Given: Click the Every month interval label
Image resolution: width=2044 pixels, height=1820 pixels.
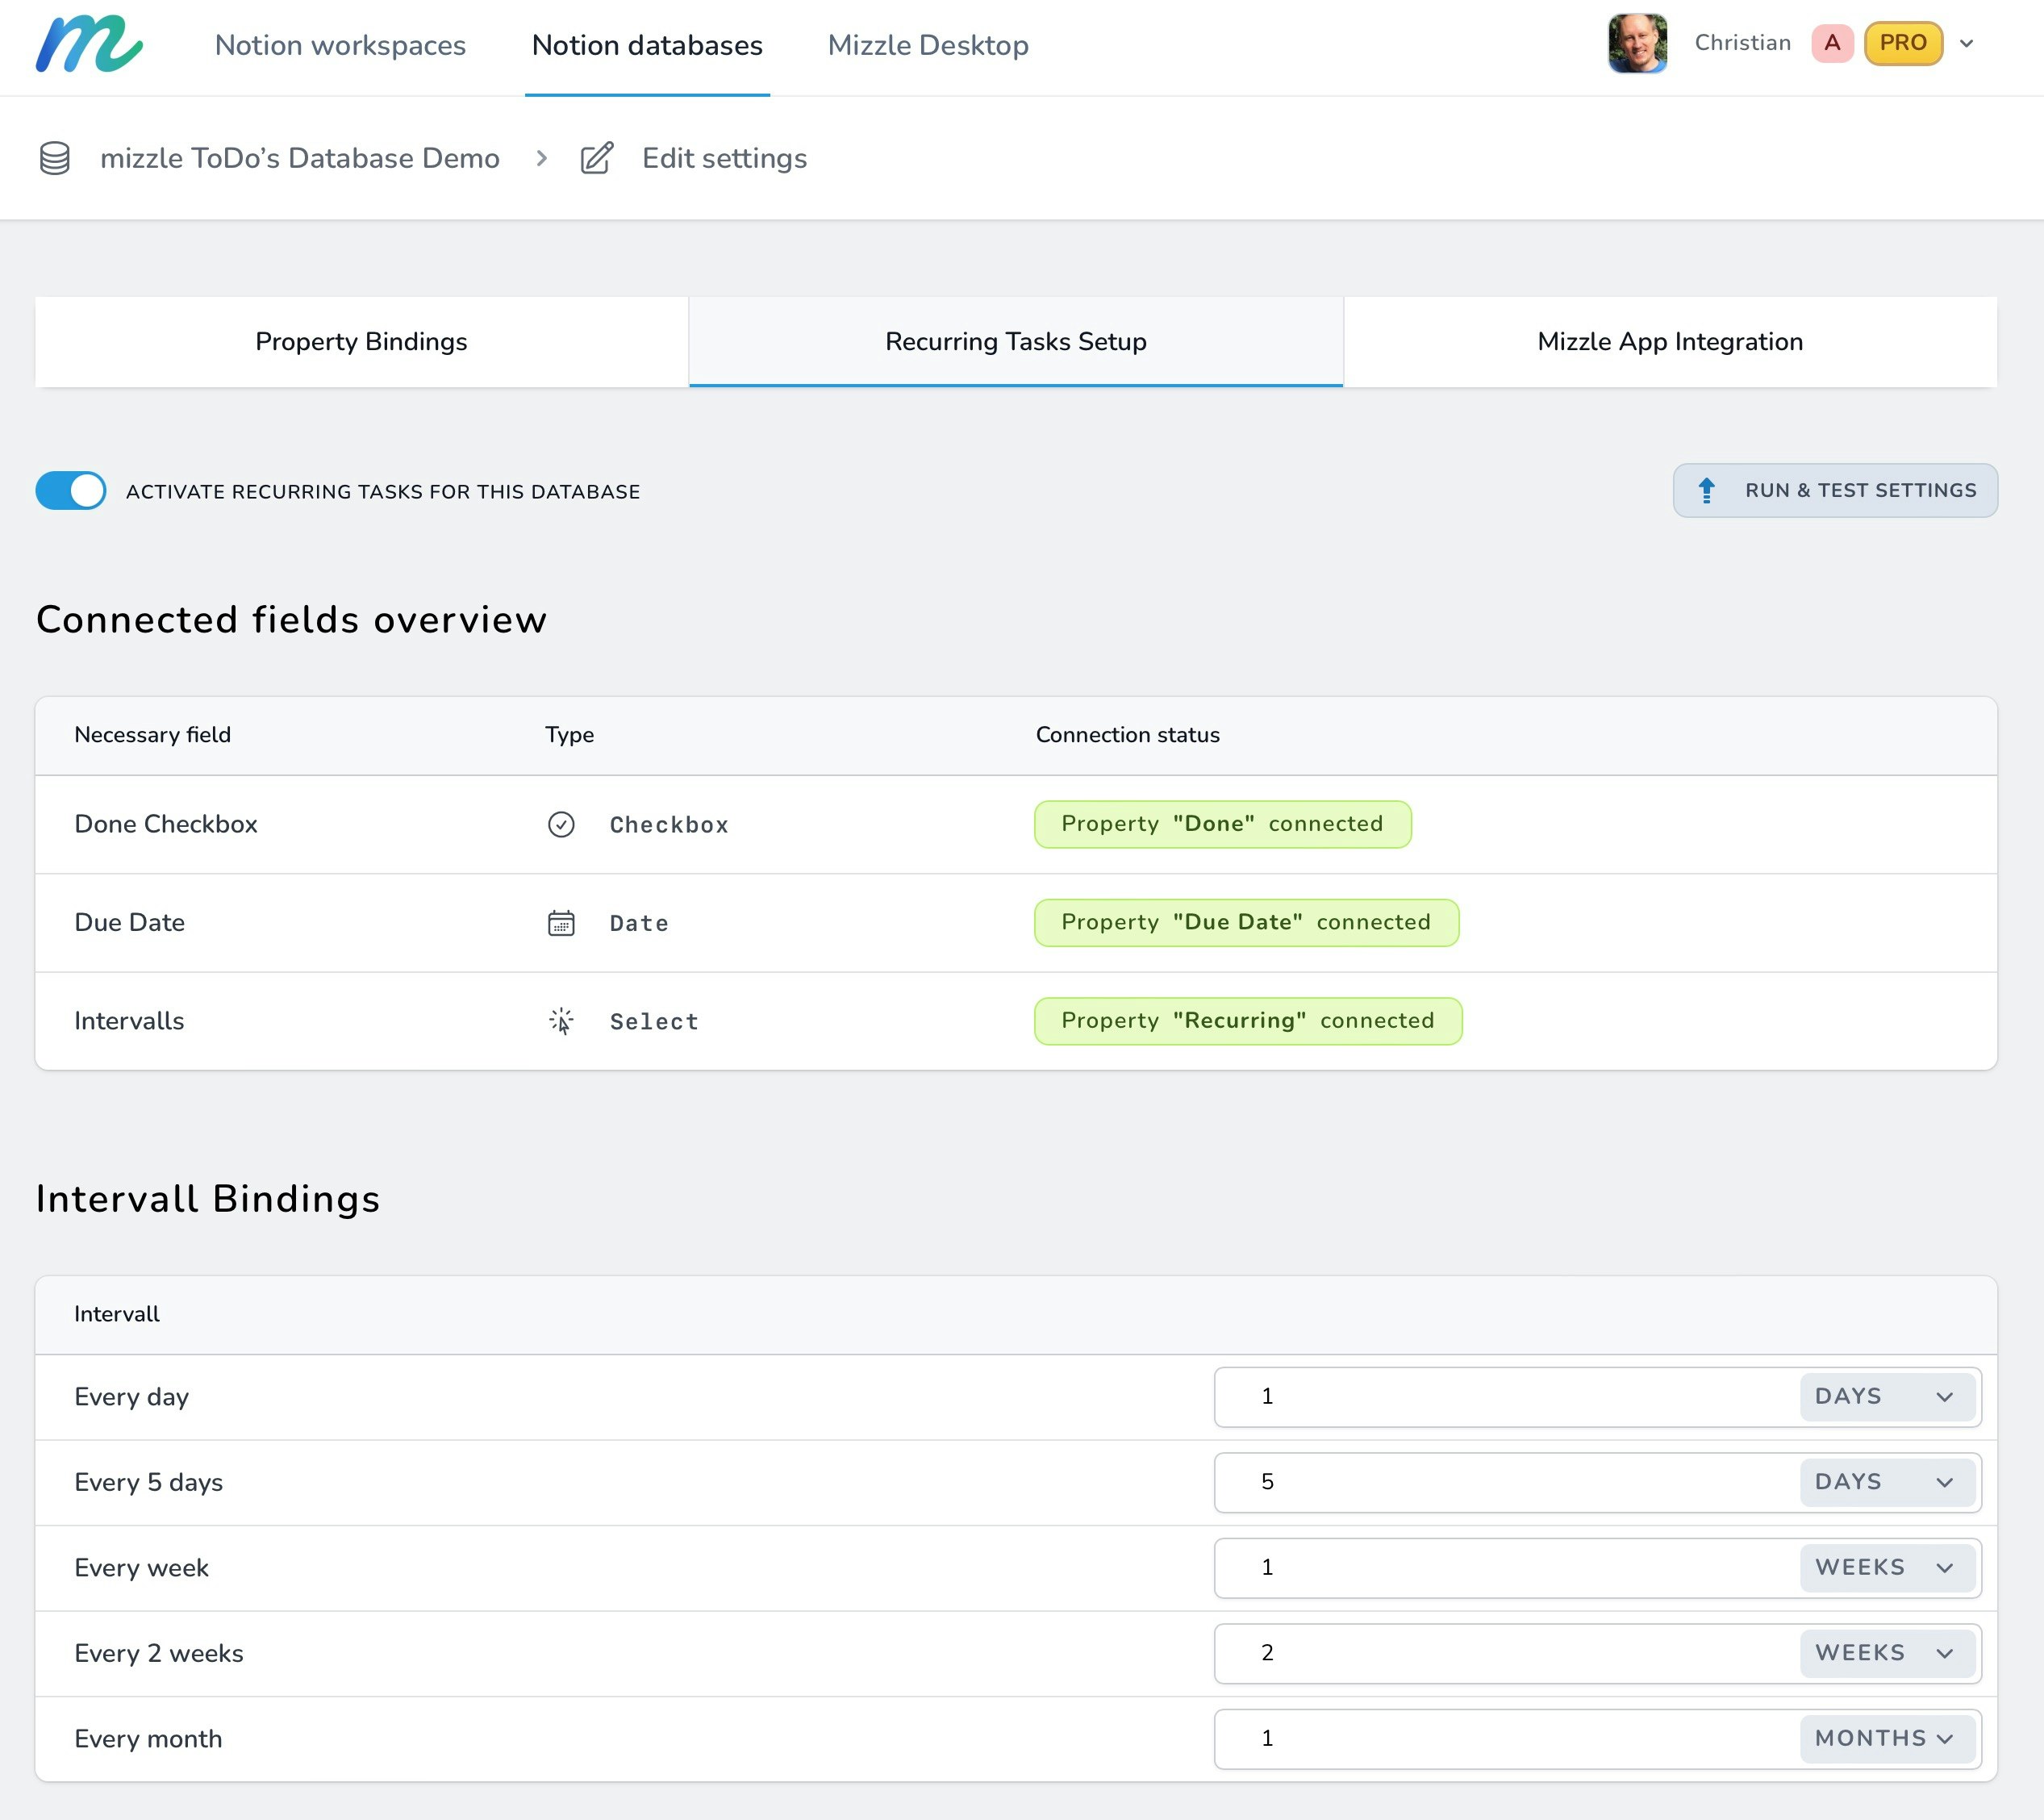Looking at the screenshot, I should tap(148, 1739).
